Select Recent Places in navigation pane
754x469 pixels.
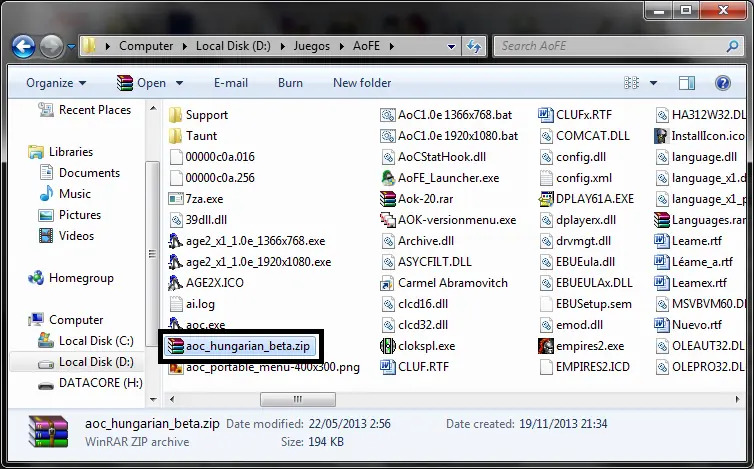click(84, 110)
